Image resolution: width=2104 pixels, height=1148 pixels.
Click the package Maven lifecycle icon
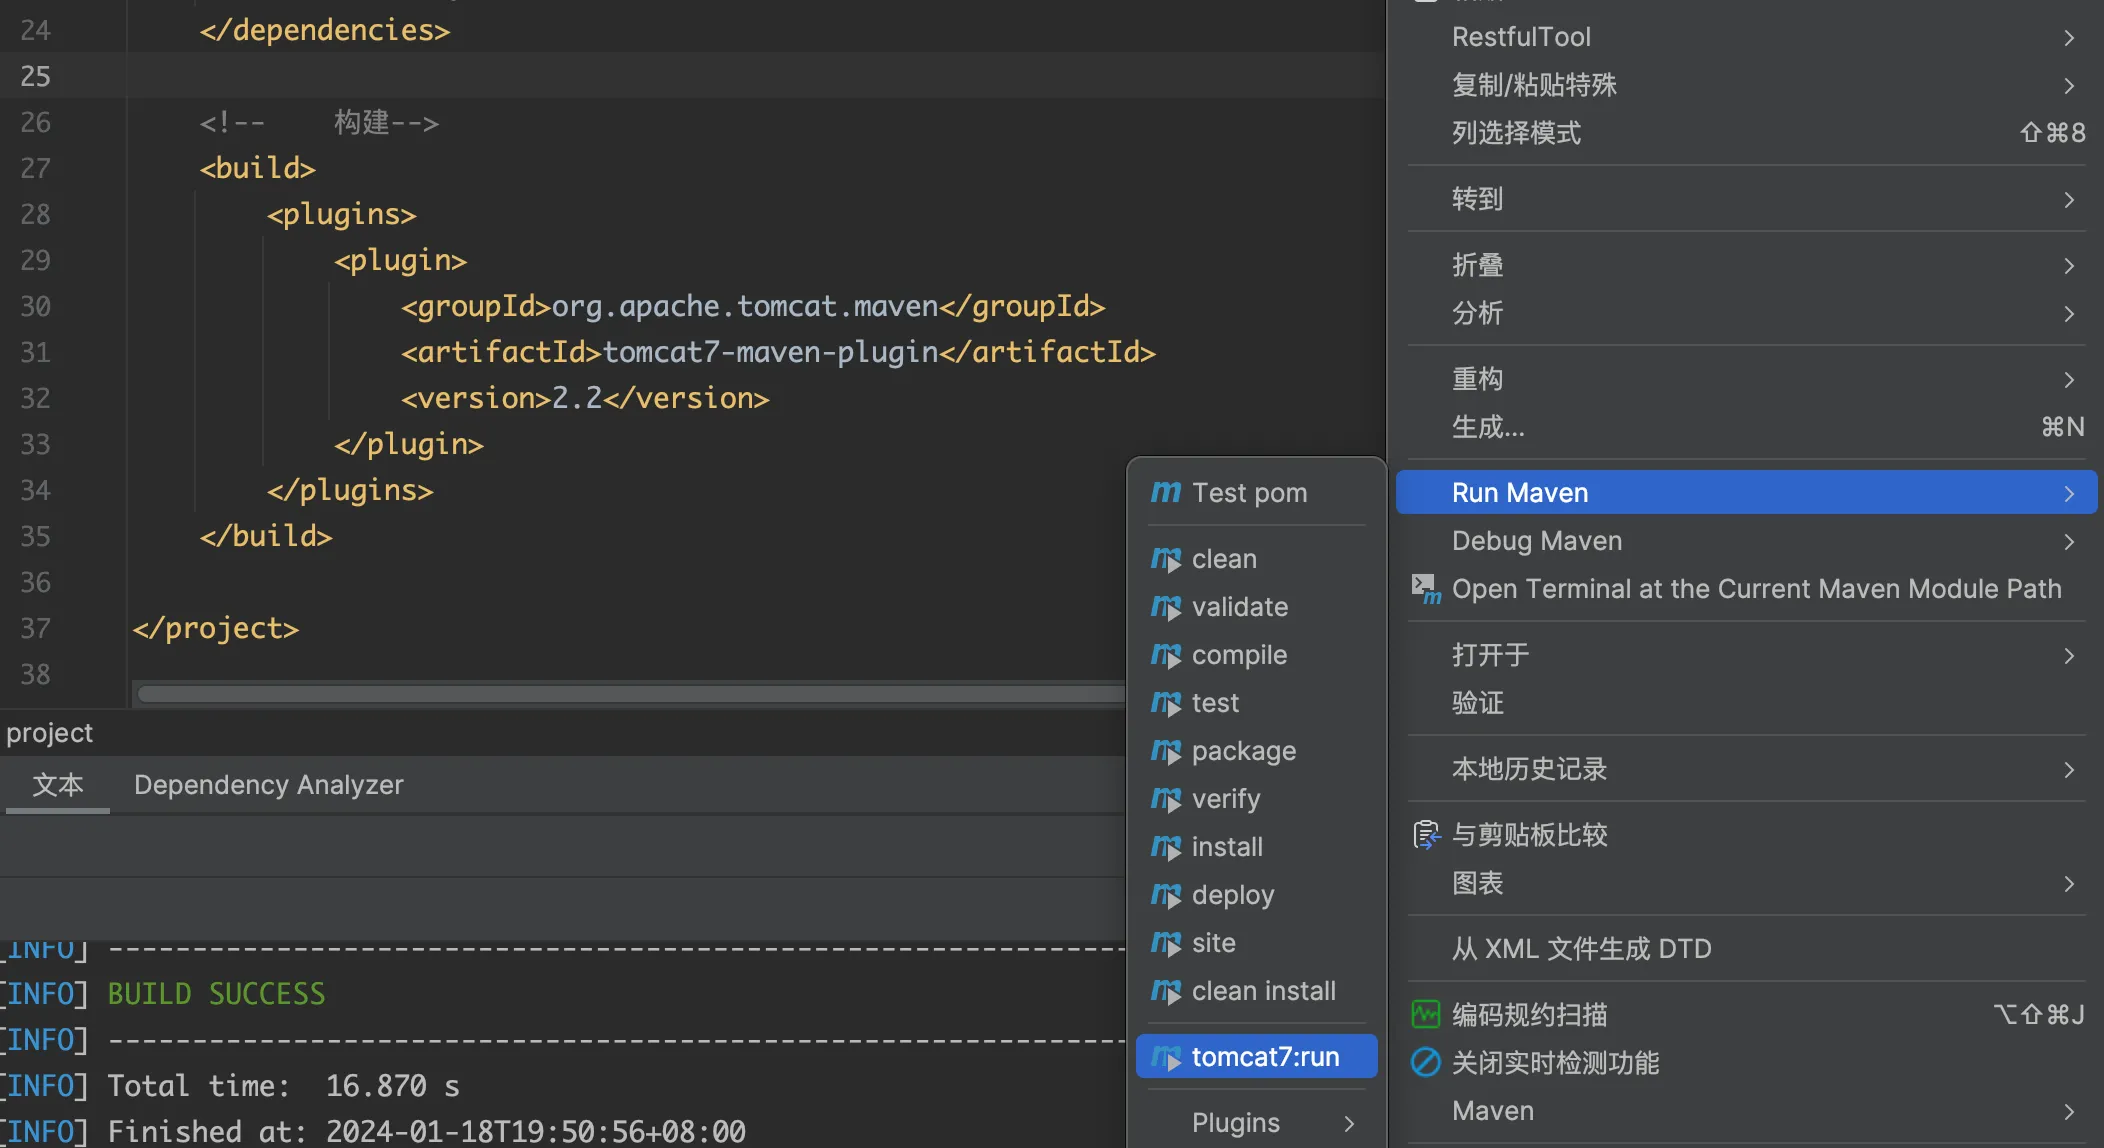click(x=1164, y=749)
